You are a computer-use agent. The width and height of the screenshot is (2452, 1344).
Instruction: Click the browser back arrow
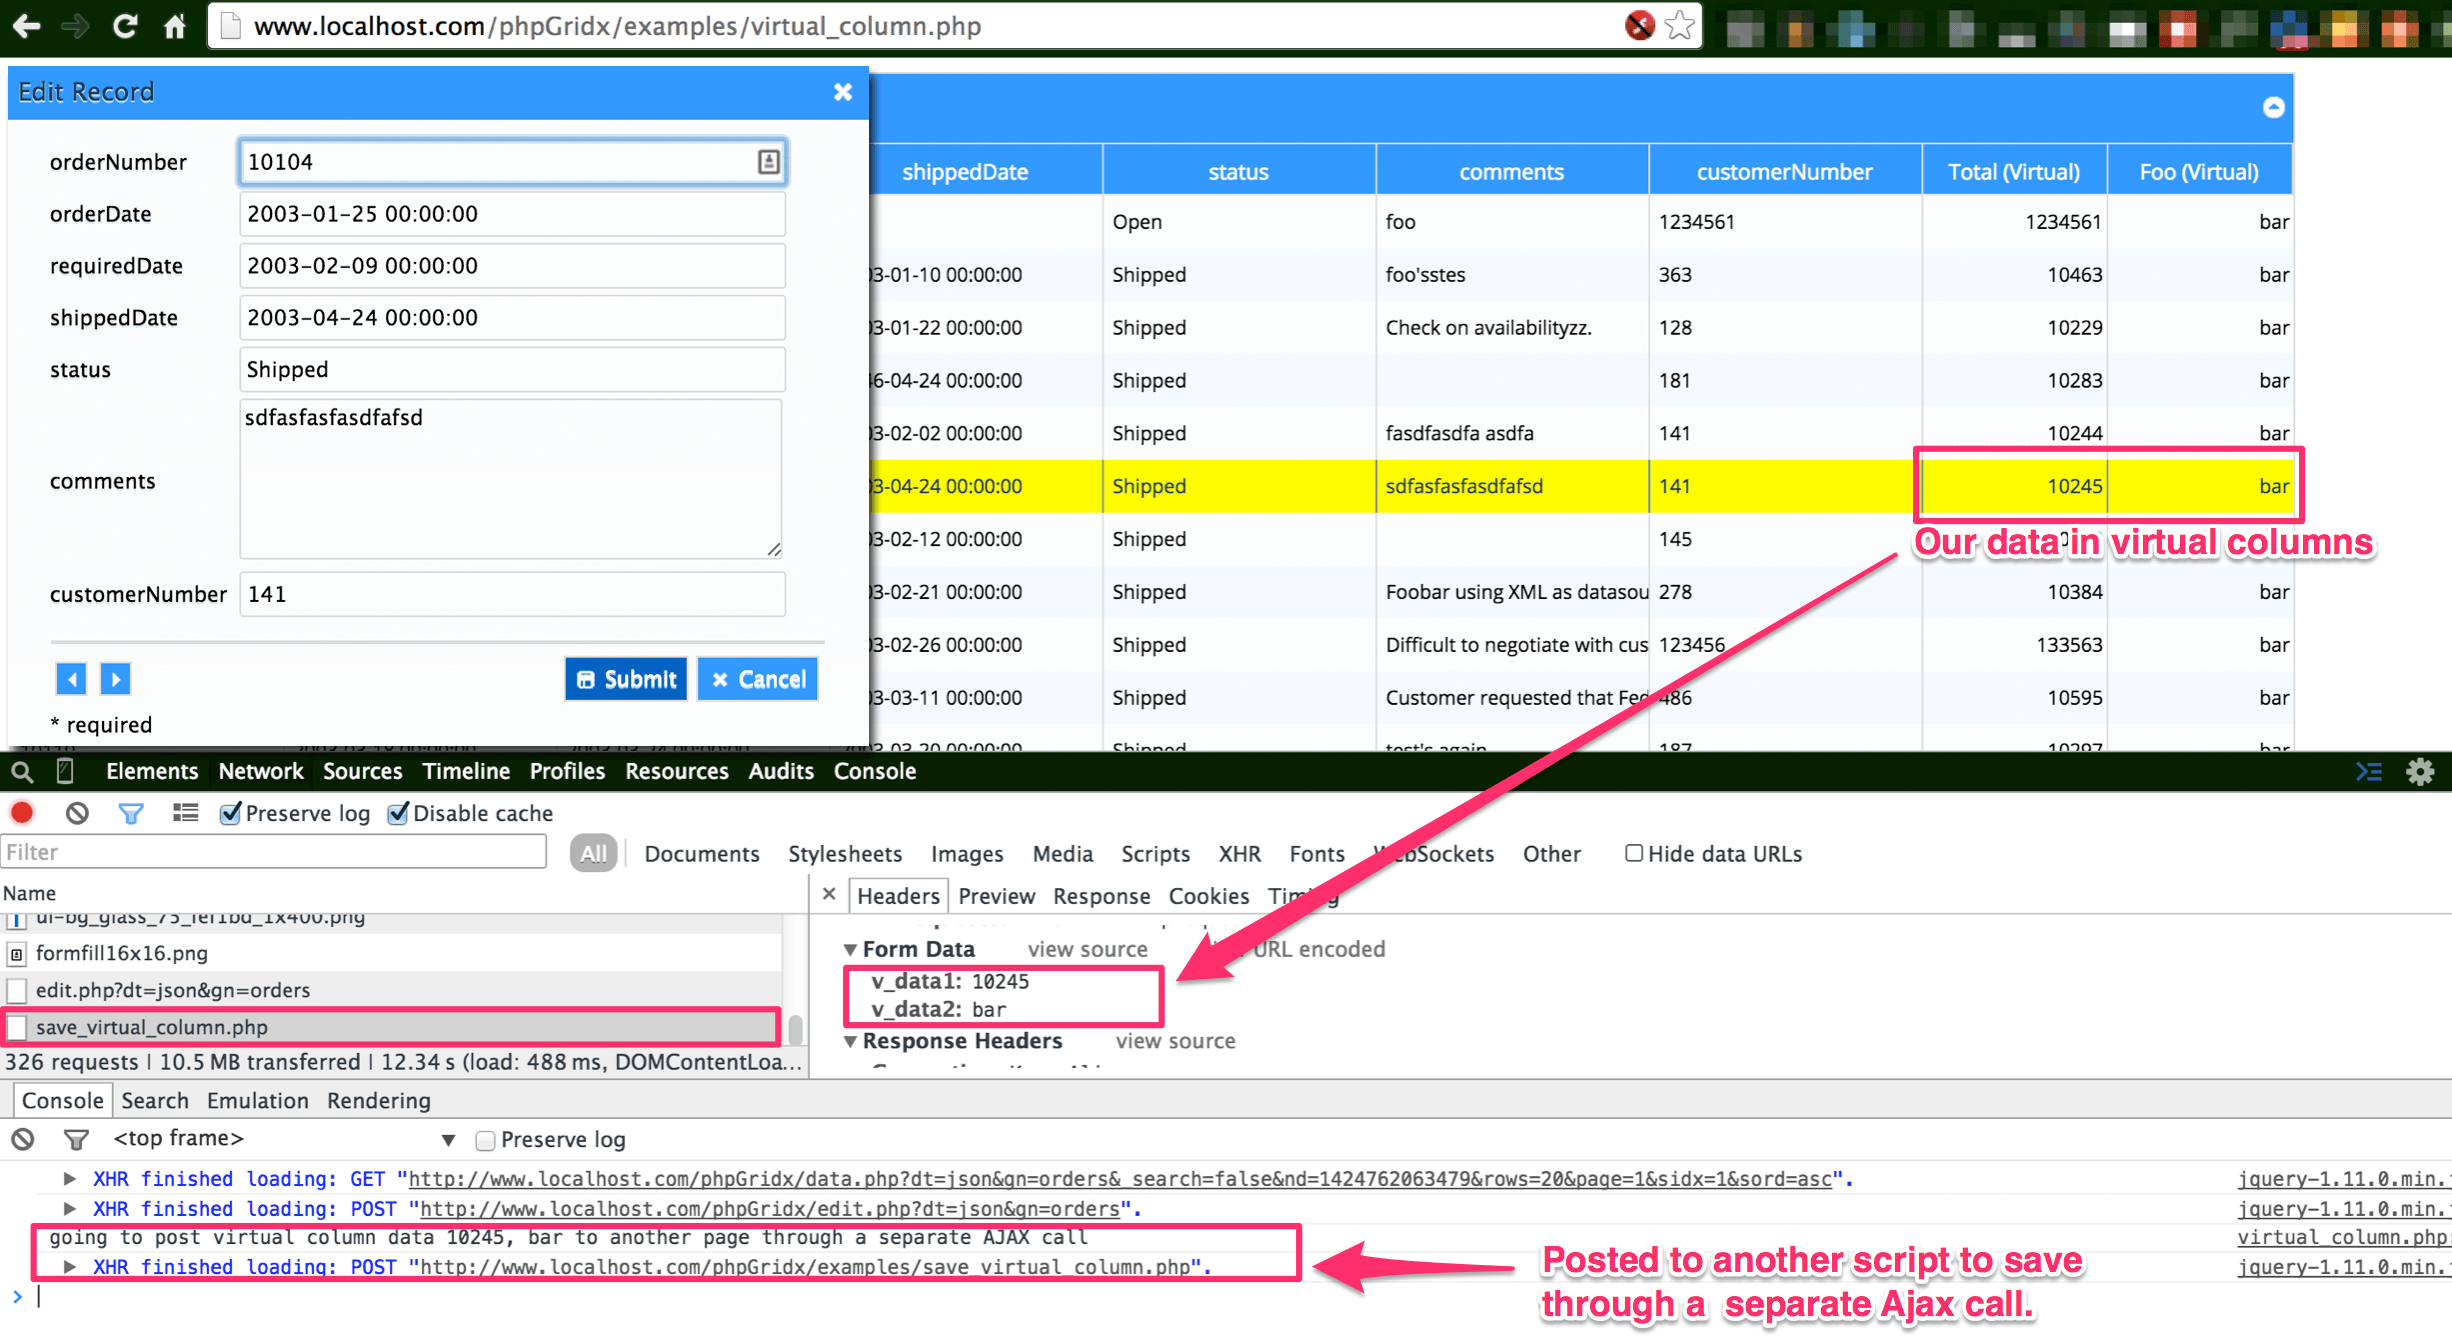click(27, 26)
